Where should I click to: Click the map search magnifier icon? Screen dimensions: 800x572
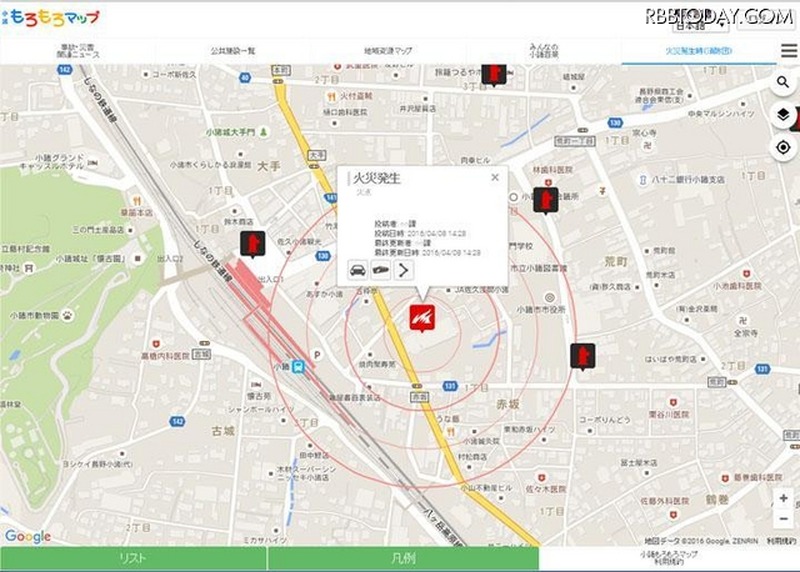[x=784, y=82]
